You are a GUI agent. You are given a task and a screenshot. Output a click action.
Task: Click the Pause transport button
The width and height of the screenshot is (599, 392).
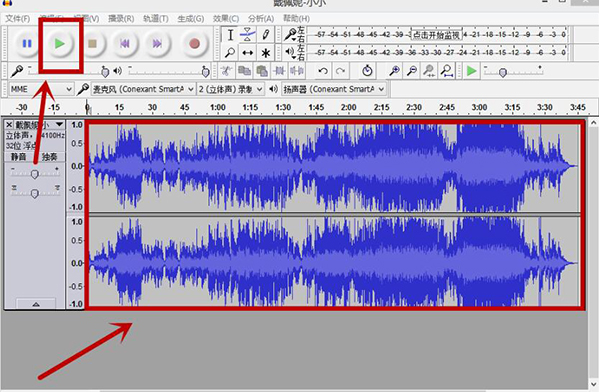point(27,44)
